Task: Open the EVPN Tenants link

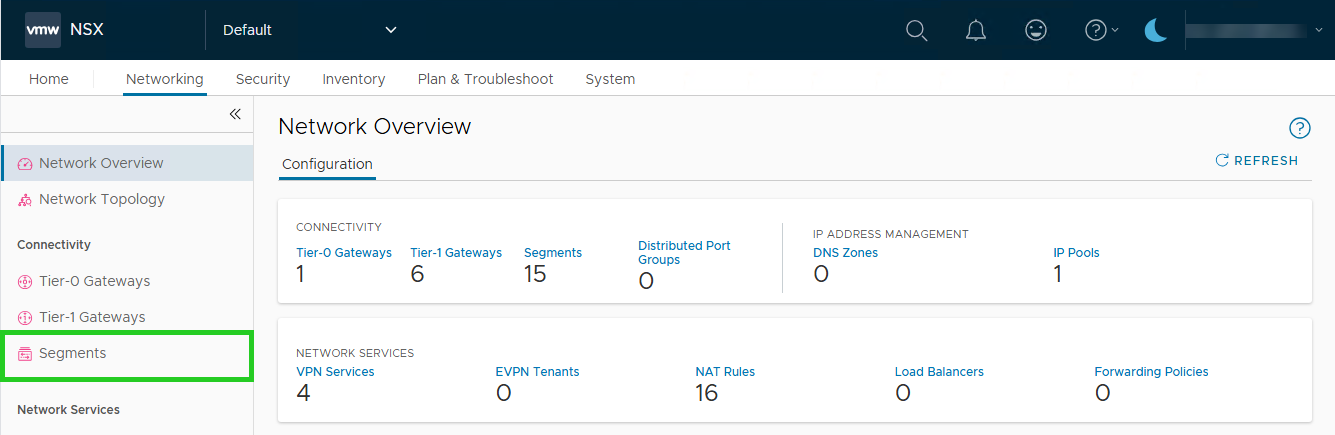Action: coord(537,372)
